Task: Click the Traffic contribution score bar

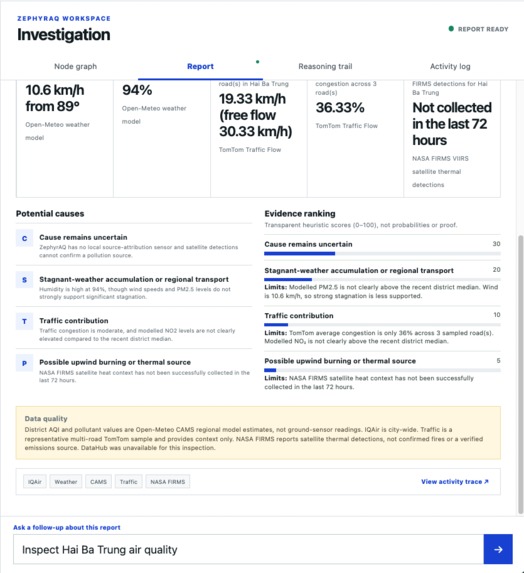Action: [382, 325]
